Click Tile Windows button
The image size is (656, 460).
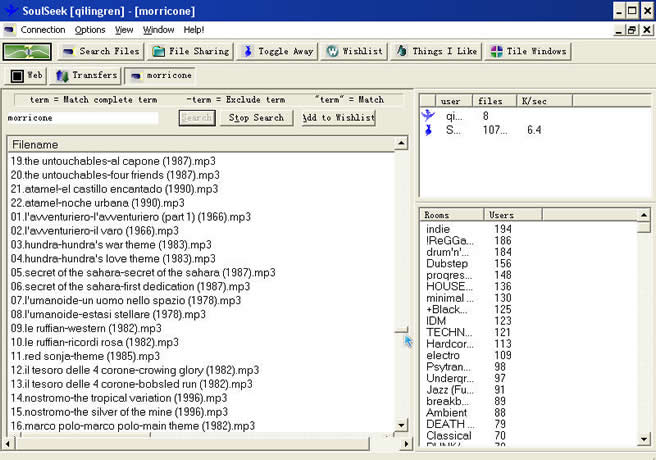528,51
